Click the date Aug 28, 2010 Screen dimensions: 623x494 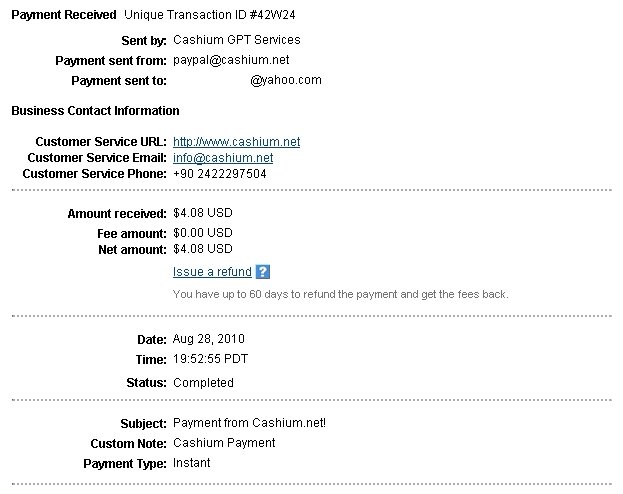[209, 339]
